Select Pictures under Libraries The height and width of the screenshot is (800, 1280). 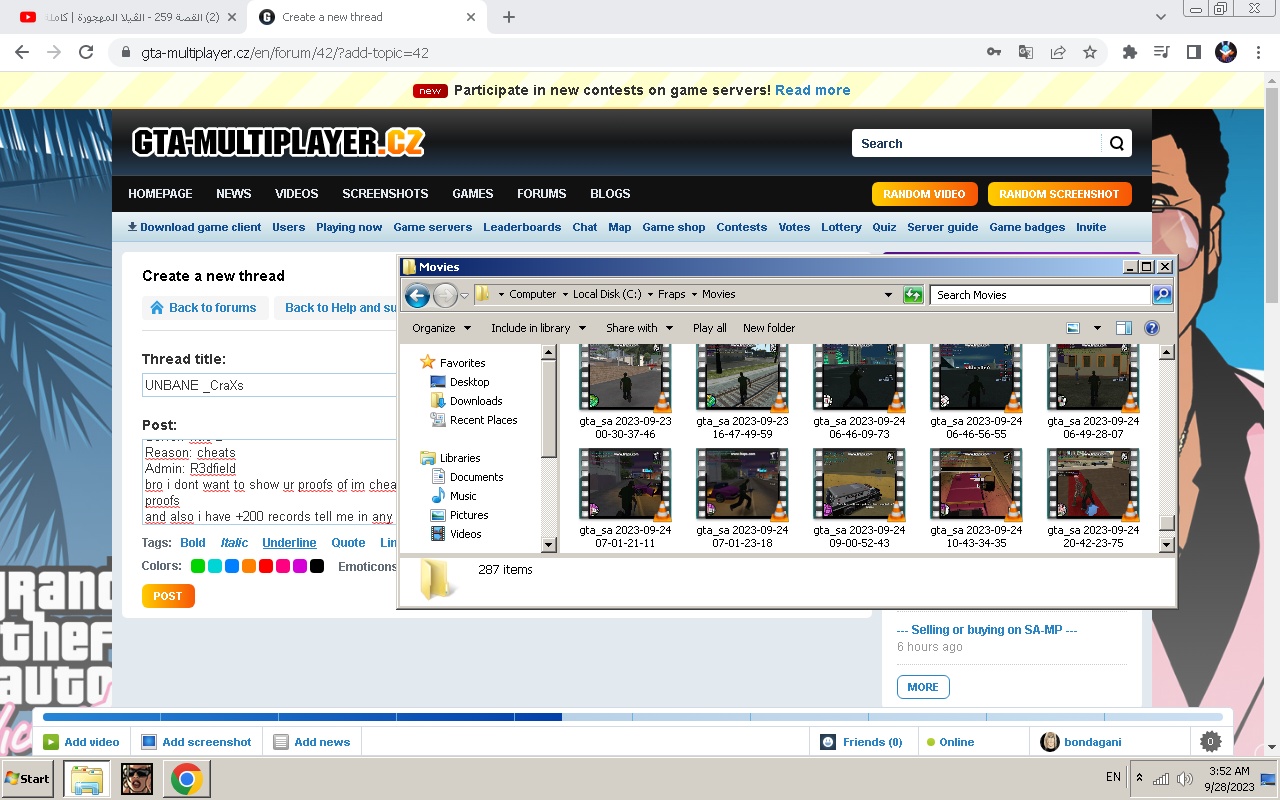pos(459,515)
